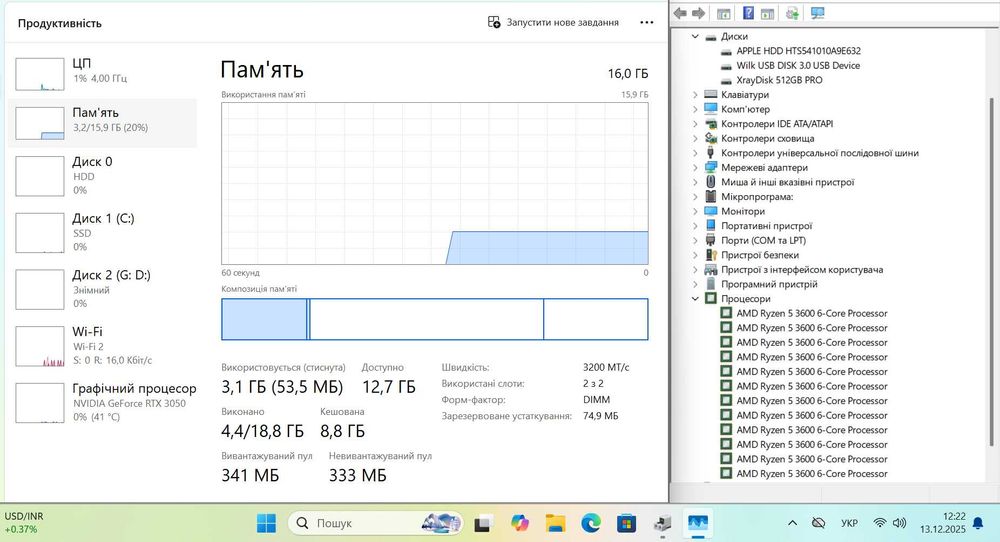
Task: Collapse the Диски category
Action: tap(695, 36)
